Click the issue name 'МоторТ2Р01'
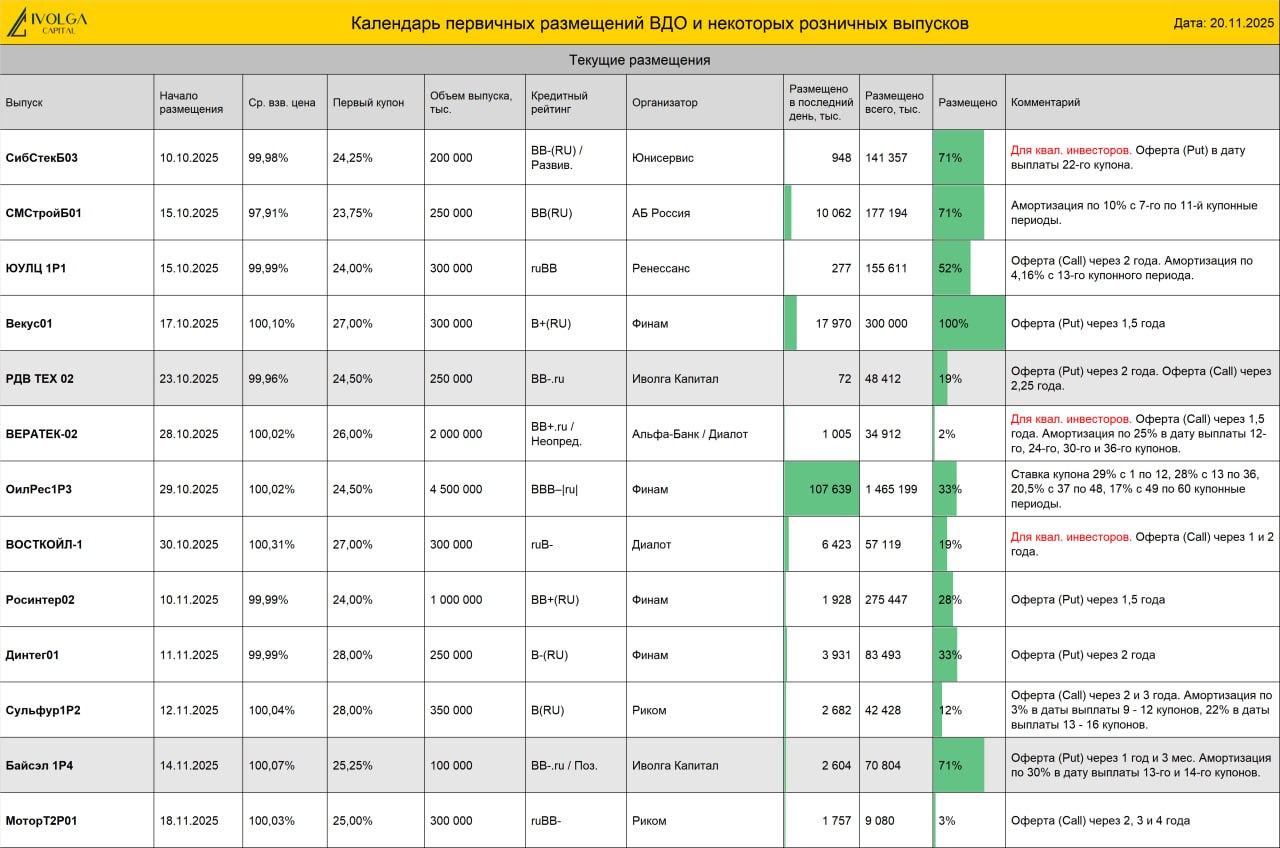This screenshot has height=848, width=1280. (x=41, y=821)
